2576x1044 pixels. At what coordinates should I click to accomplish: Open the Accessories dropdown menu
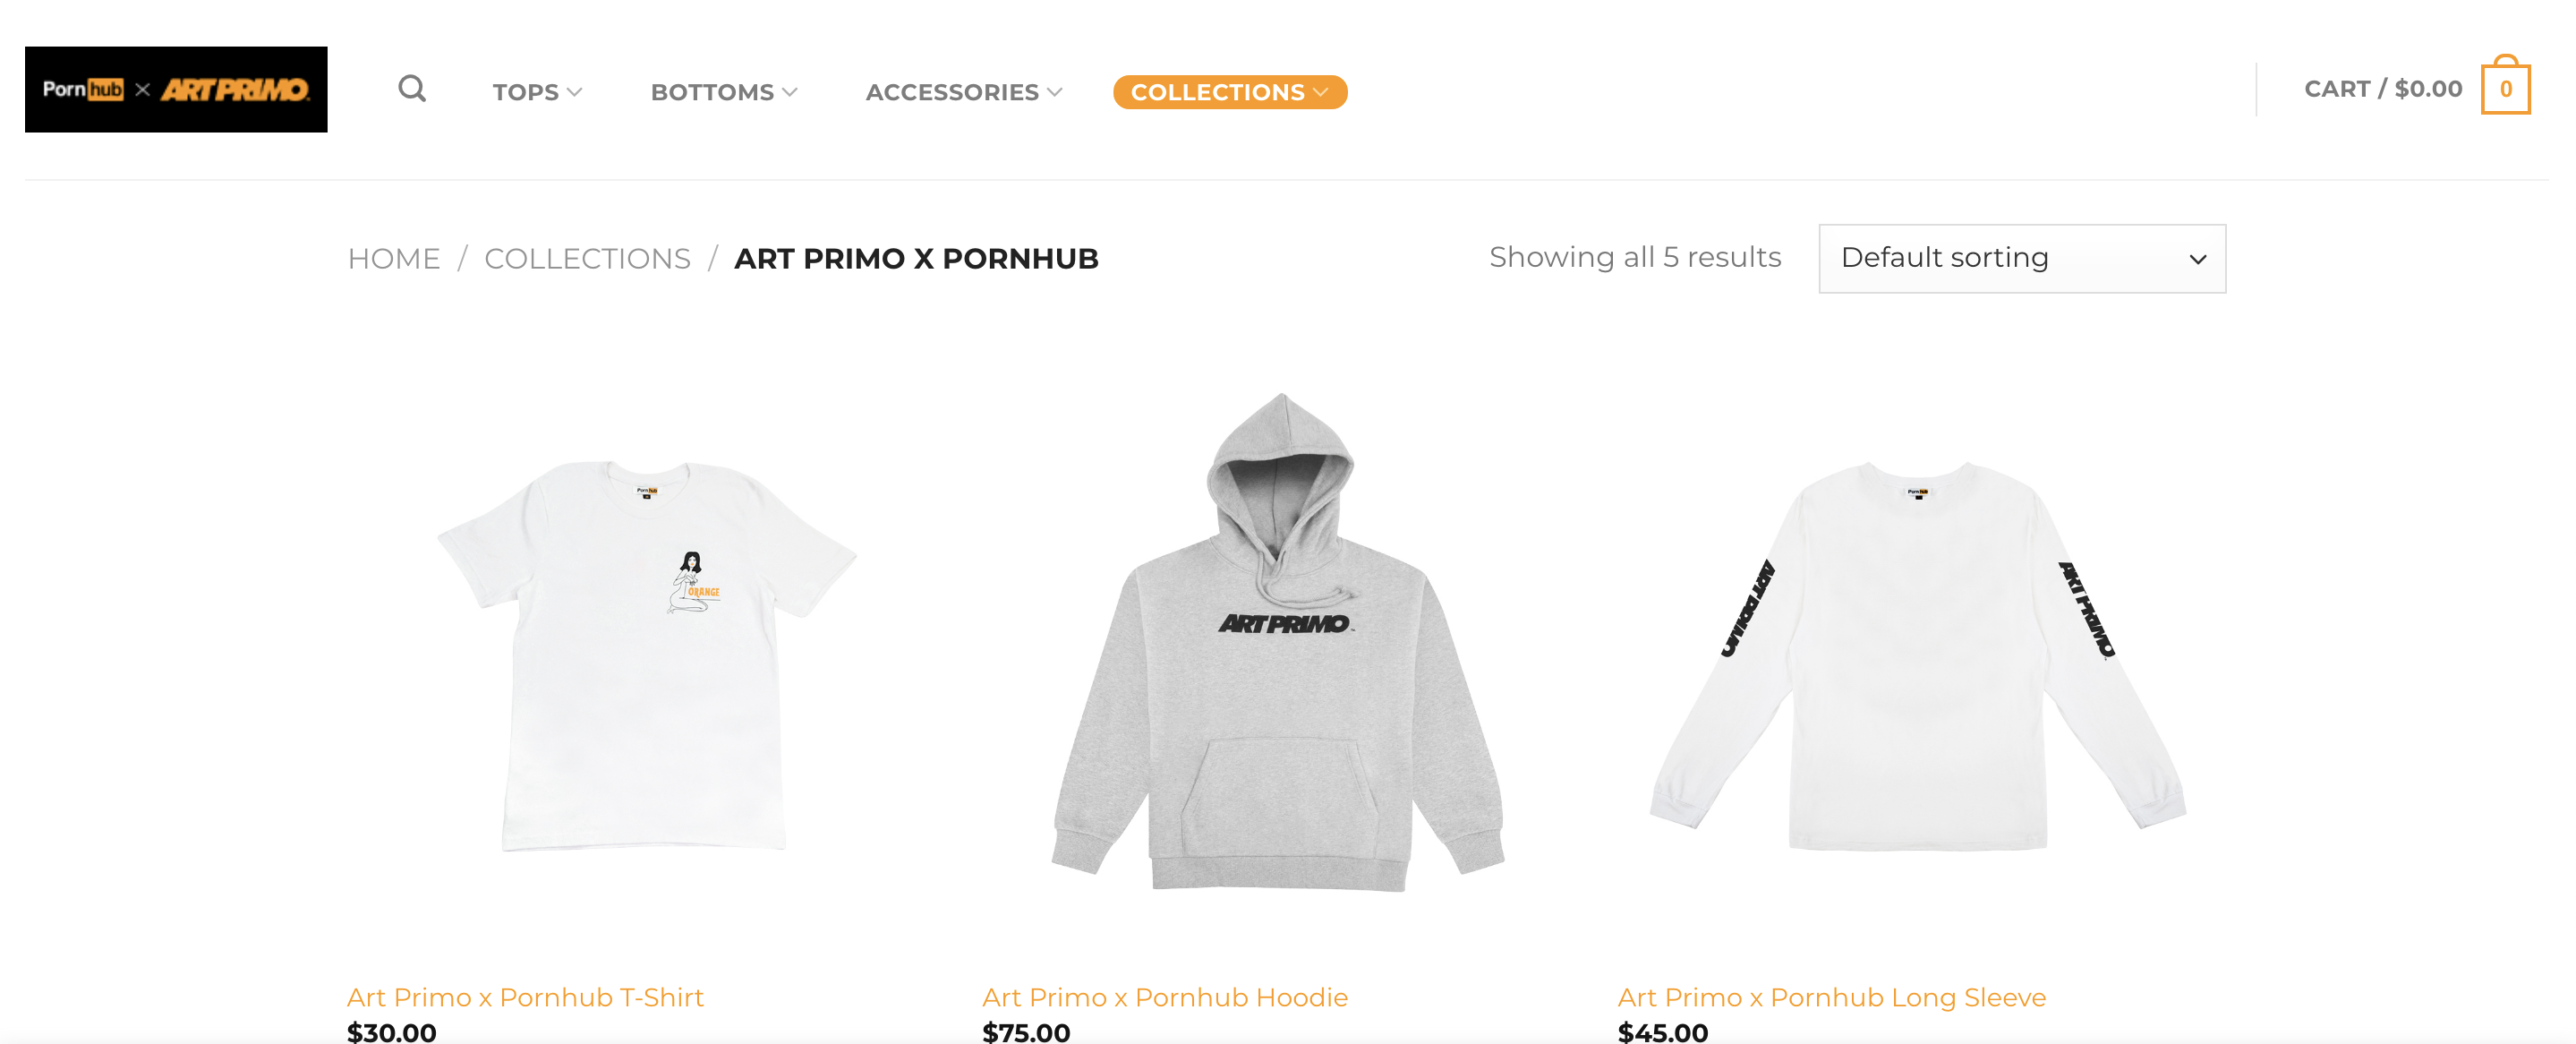pos(964,92)
